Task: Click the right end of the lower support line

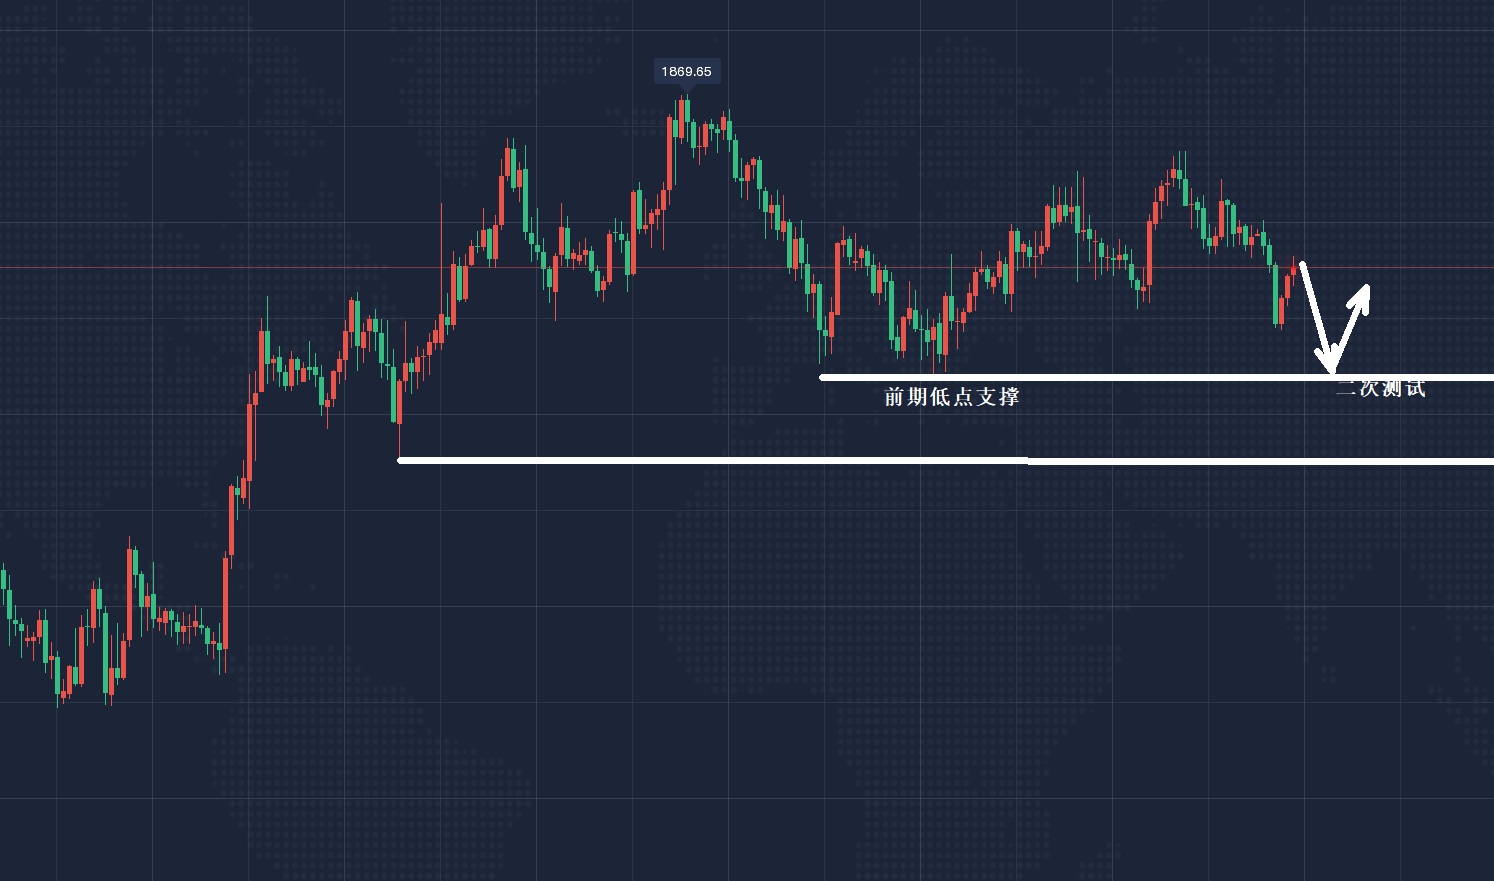Action: [x=1488, y=461]
